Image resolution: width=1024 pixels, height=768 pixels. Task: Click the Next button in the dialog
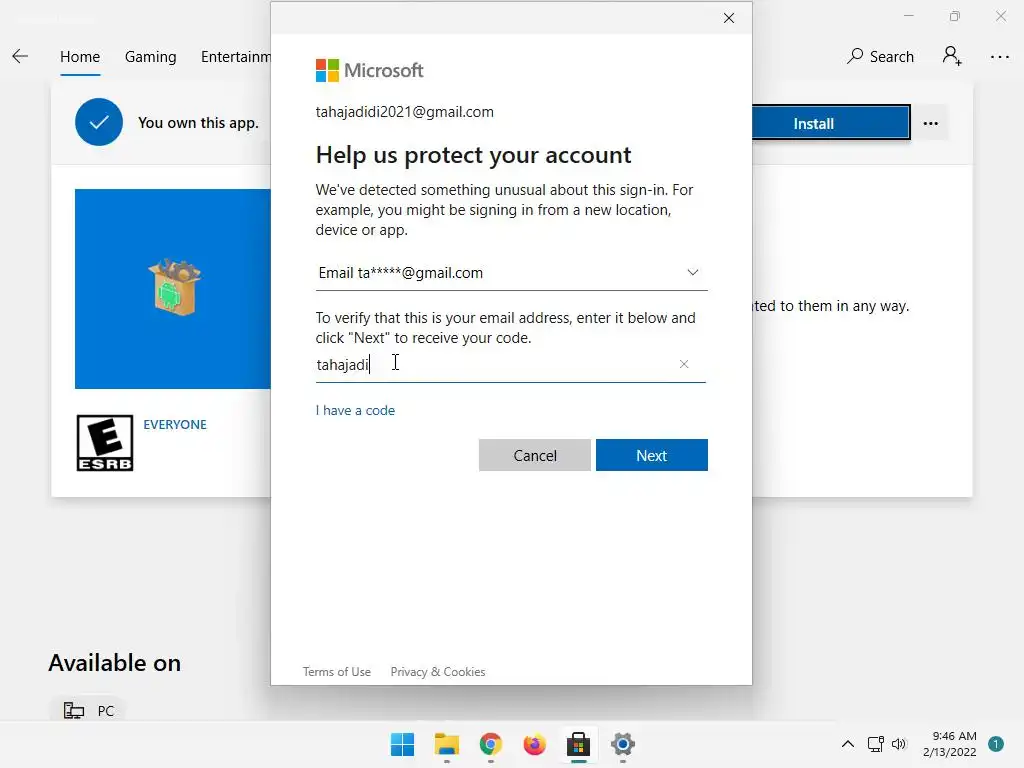click(651, 455)
